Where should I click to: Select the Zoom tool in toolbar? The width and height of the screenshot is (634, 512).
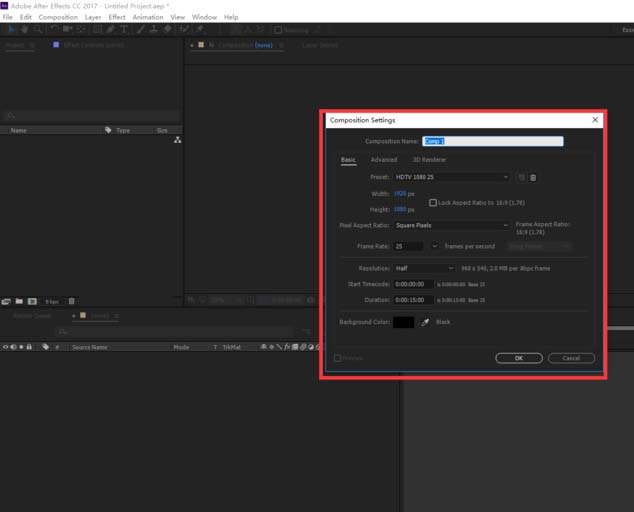tap(37, 29)
